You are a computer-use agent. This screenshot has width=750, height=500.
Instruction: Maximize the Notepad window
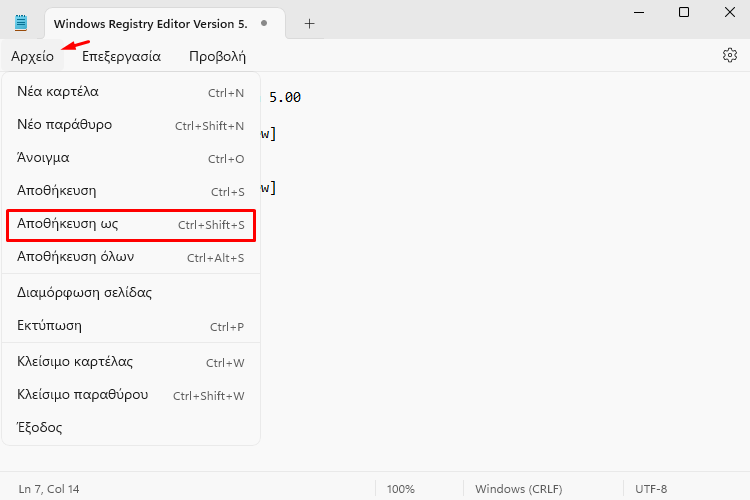coord(684,12)
